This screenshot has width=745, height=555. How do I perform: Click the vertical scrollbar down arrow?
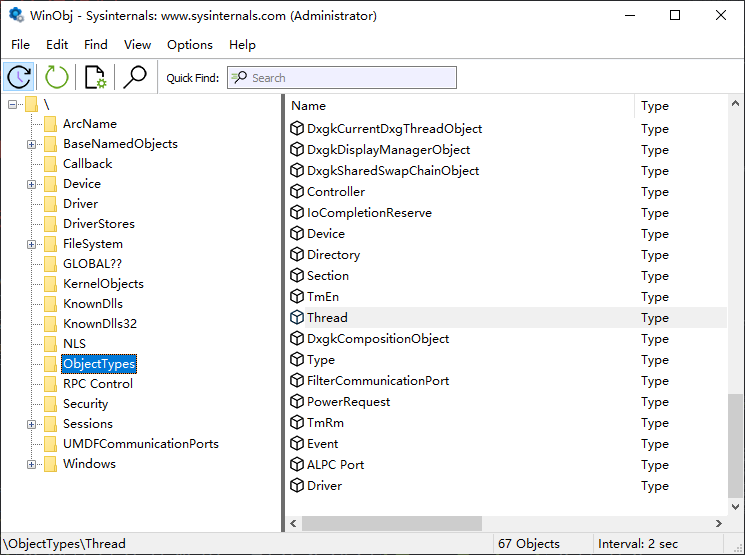click(735, 507)
